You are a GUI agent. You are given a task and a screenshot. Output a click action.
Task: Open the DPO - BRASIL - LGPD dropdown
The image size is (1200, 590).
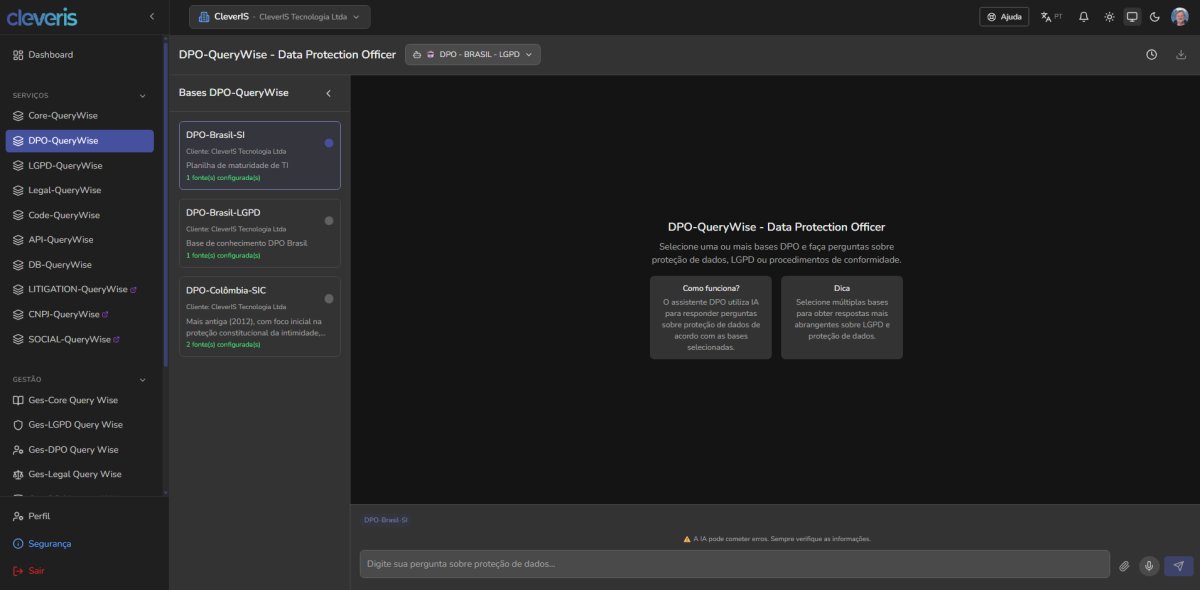point(473,55)
